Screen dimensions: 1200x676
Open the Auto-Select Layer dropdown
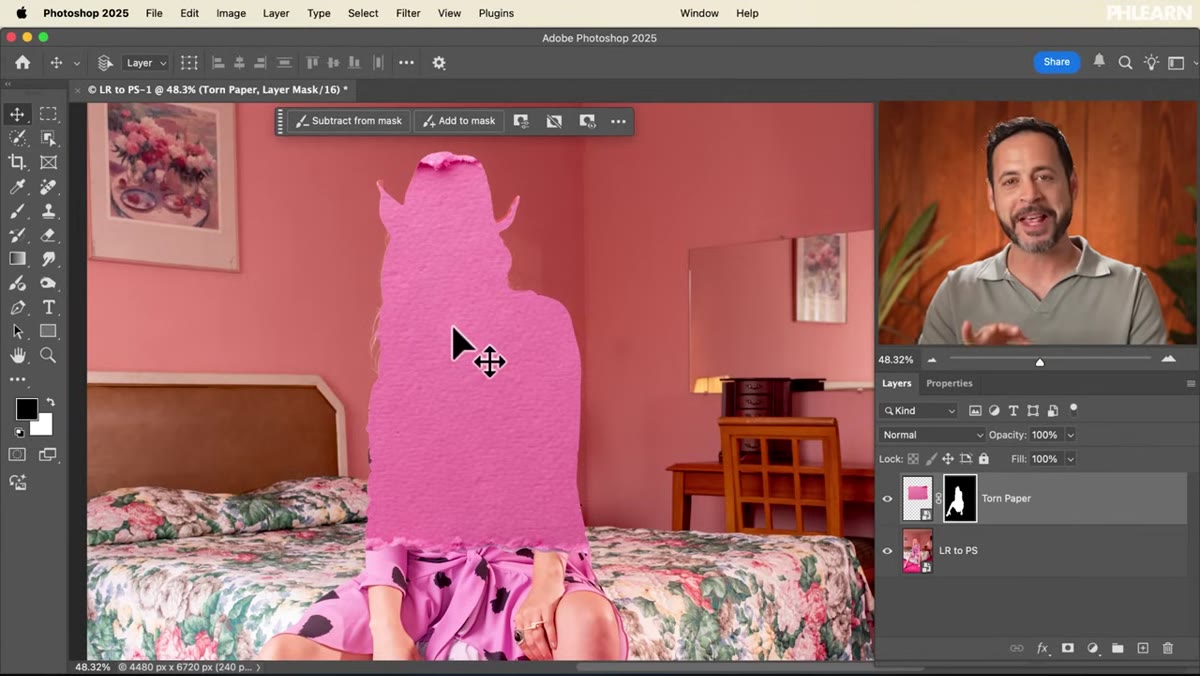click(x=146, y=62)
